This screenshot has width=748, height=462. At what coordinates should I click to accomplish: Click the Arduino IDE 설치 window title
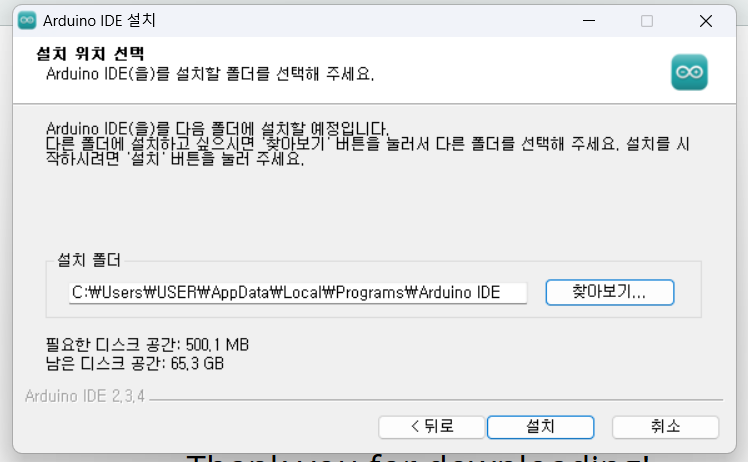point(99,21)
